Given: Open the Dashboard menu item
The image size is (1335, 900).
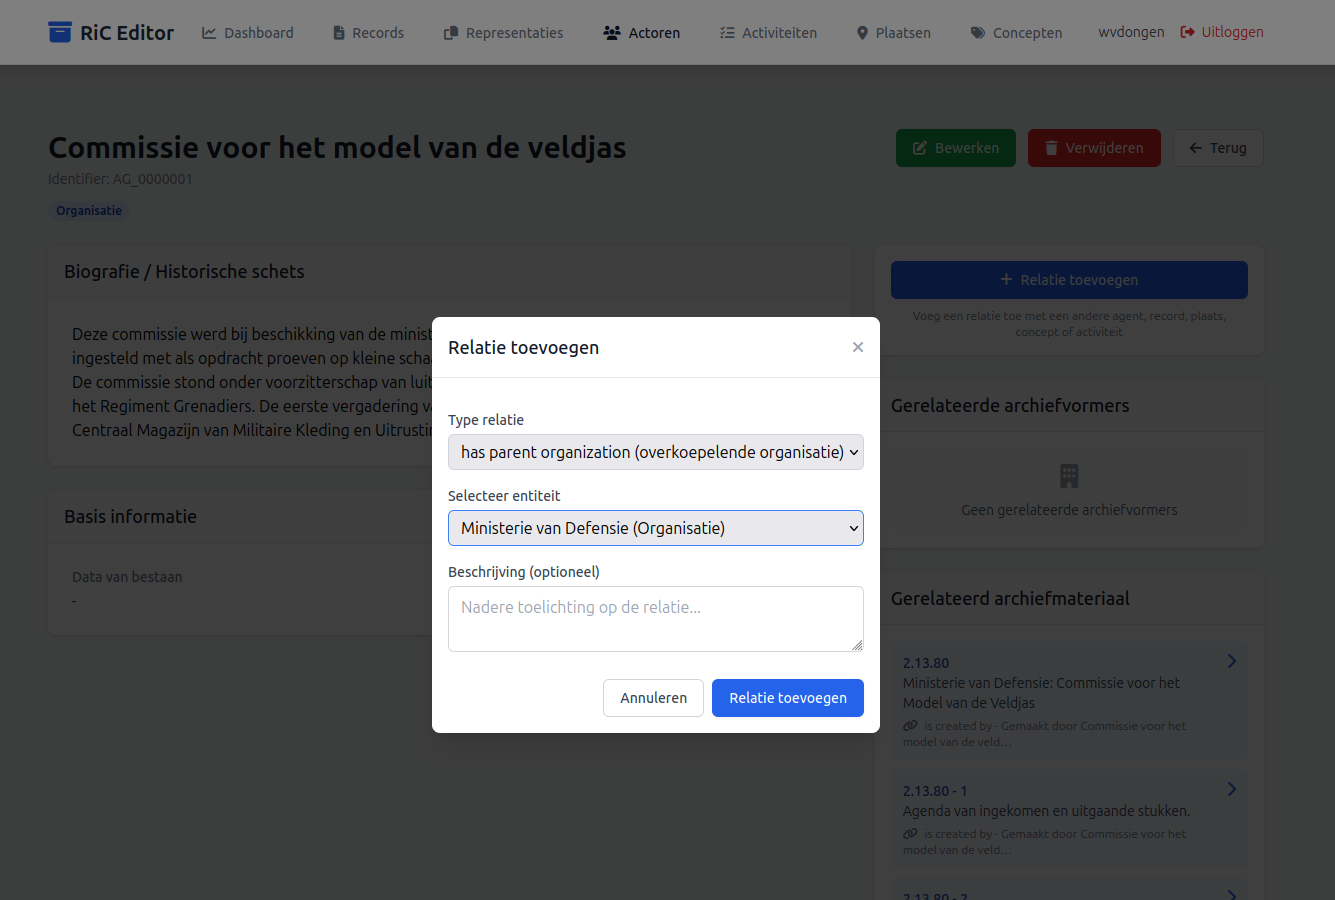Looking at the screenshot, I should coord(248,33).
